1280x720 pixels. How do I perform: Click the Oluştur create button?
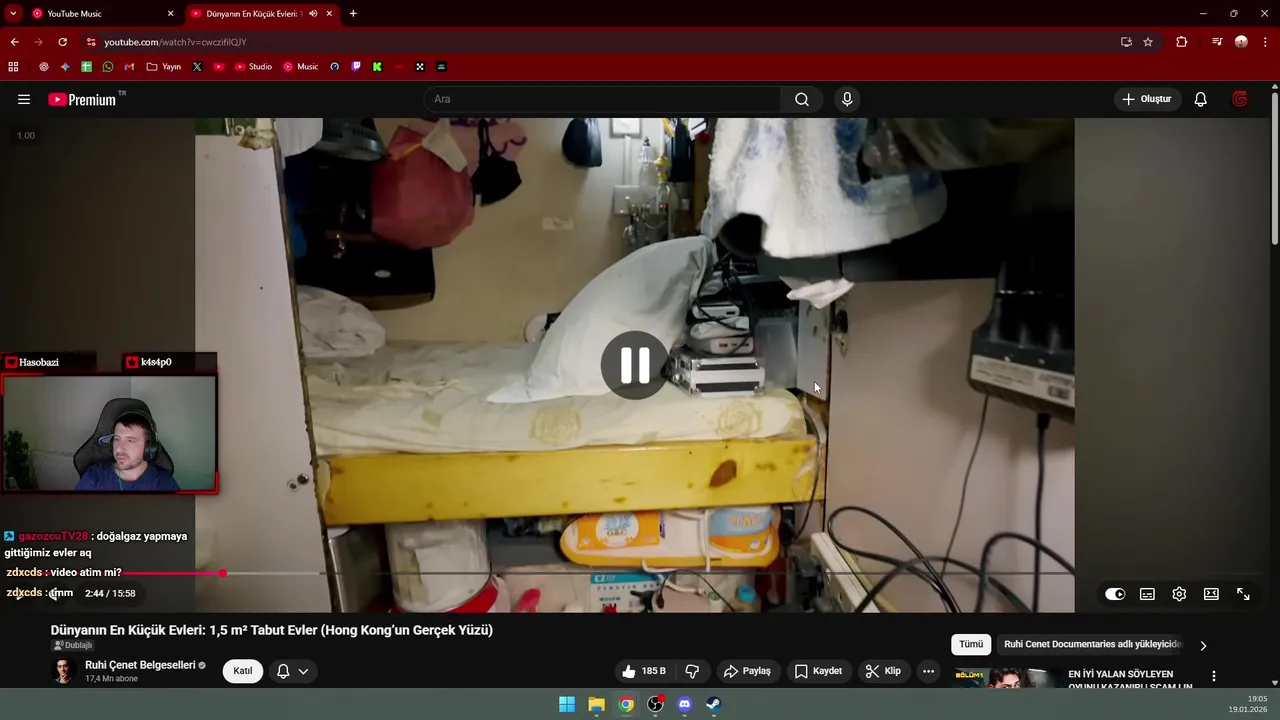click(1147, 99)
